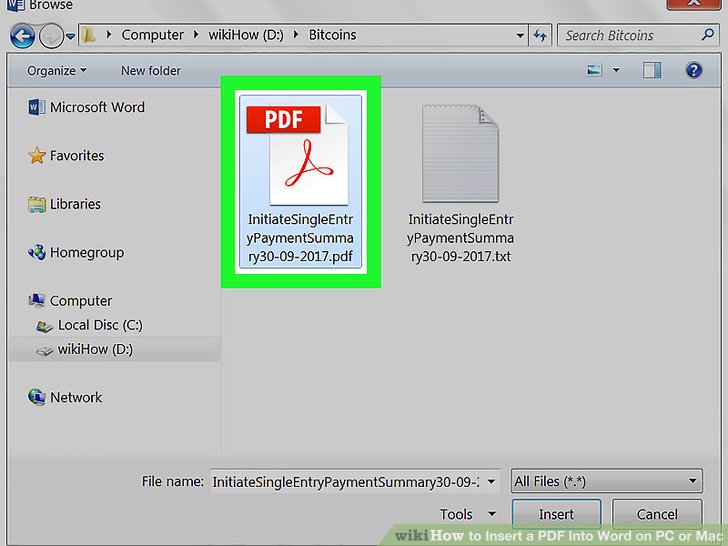Click the refresh button beside address bar

541,35
